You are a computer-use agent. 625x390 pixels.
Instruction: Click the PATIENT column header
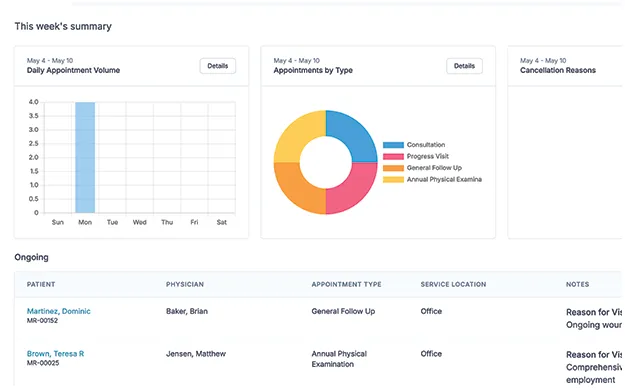click(x=41, y=284)
